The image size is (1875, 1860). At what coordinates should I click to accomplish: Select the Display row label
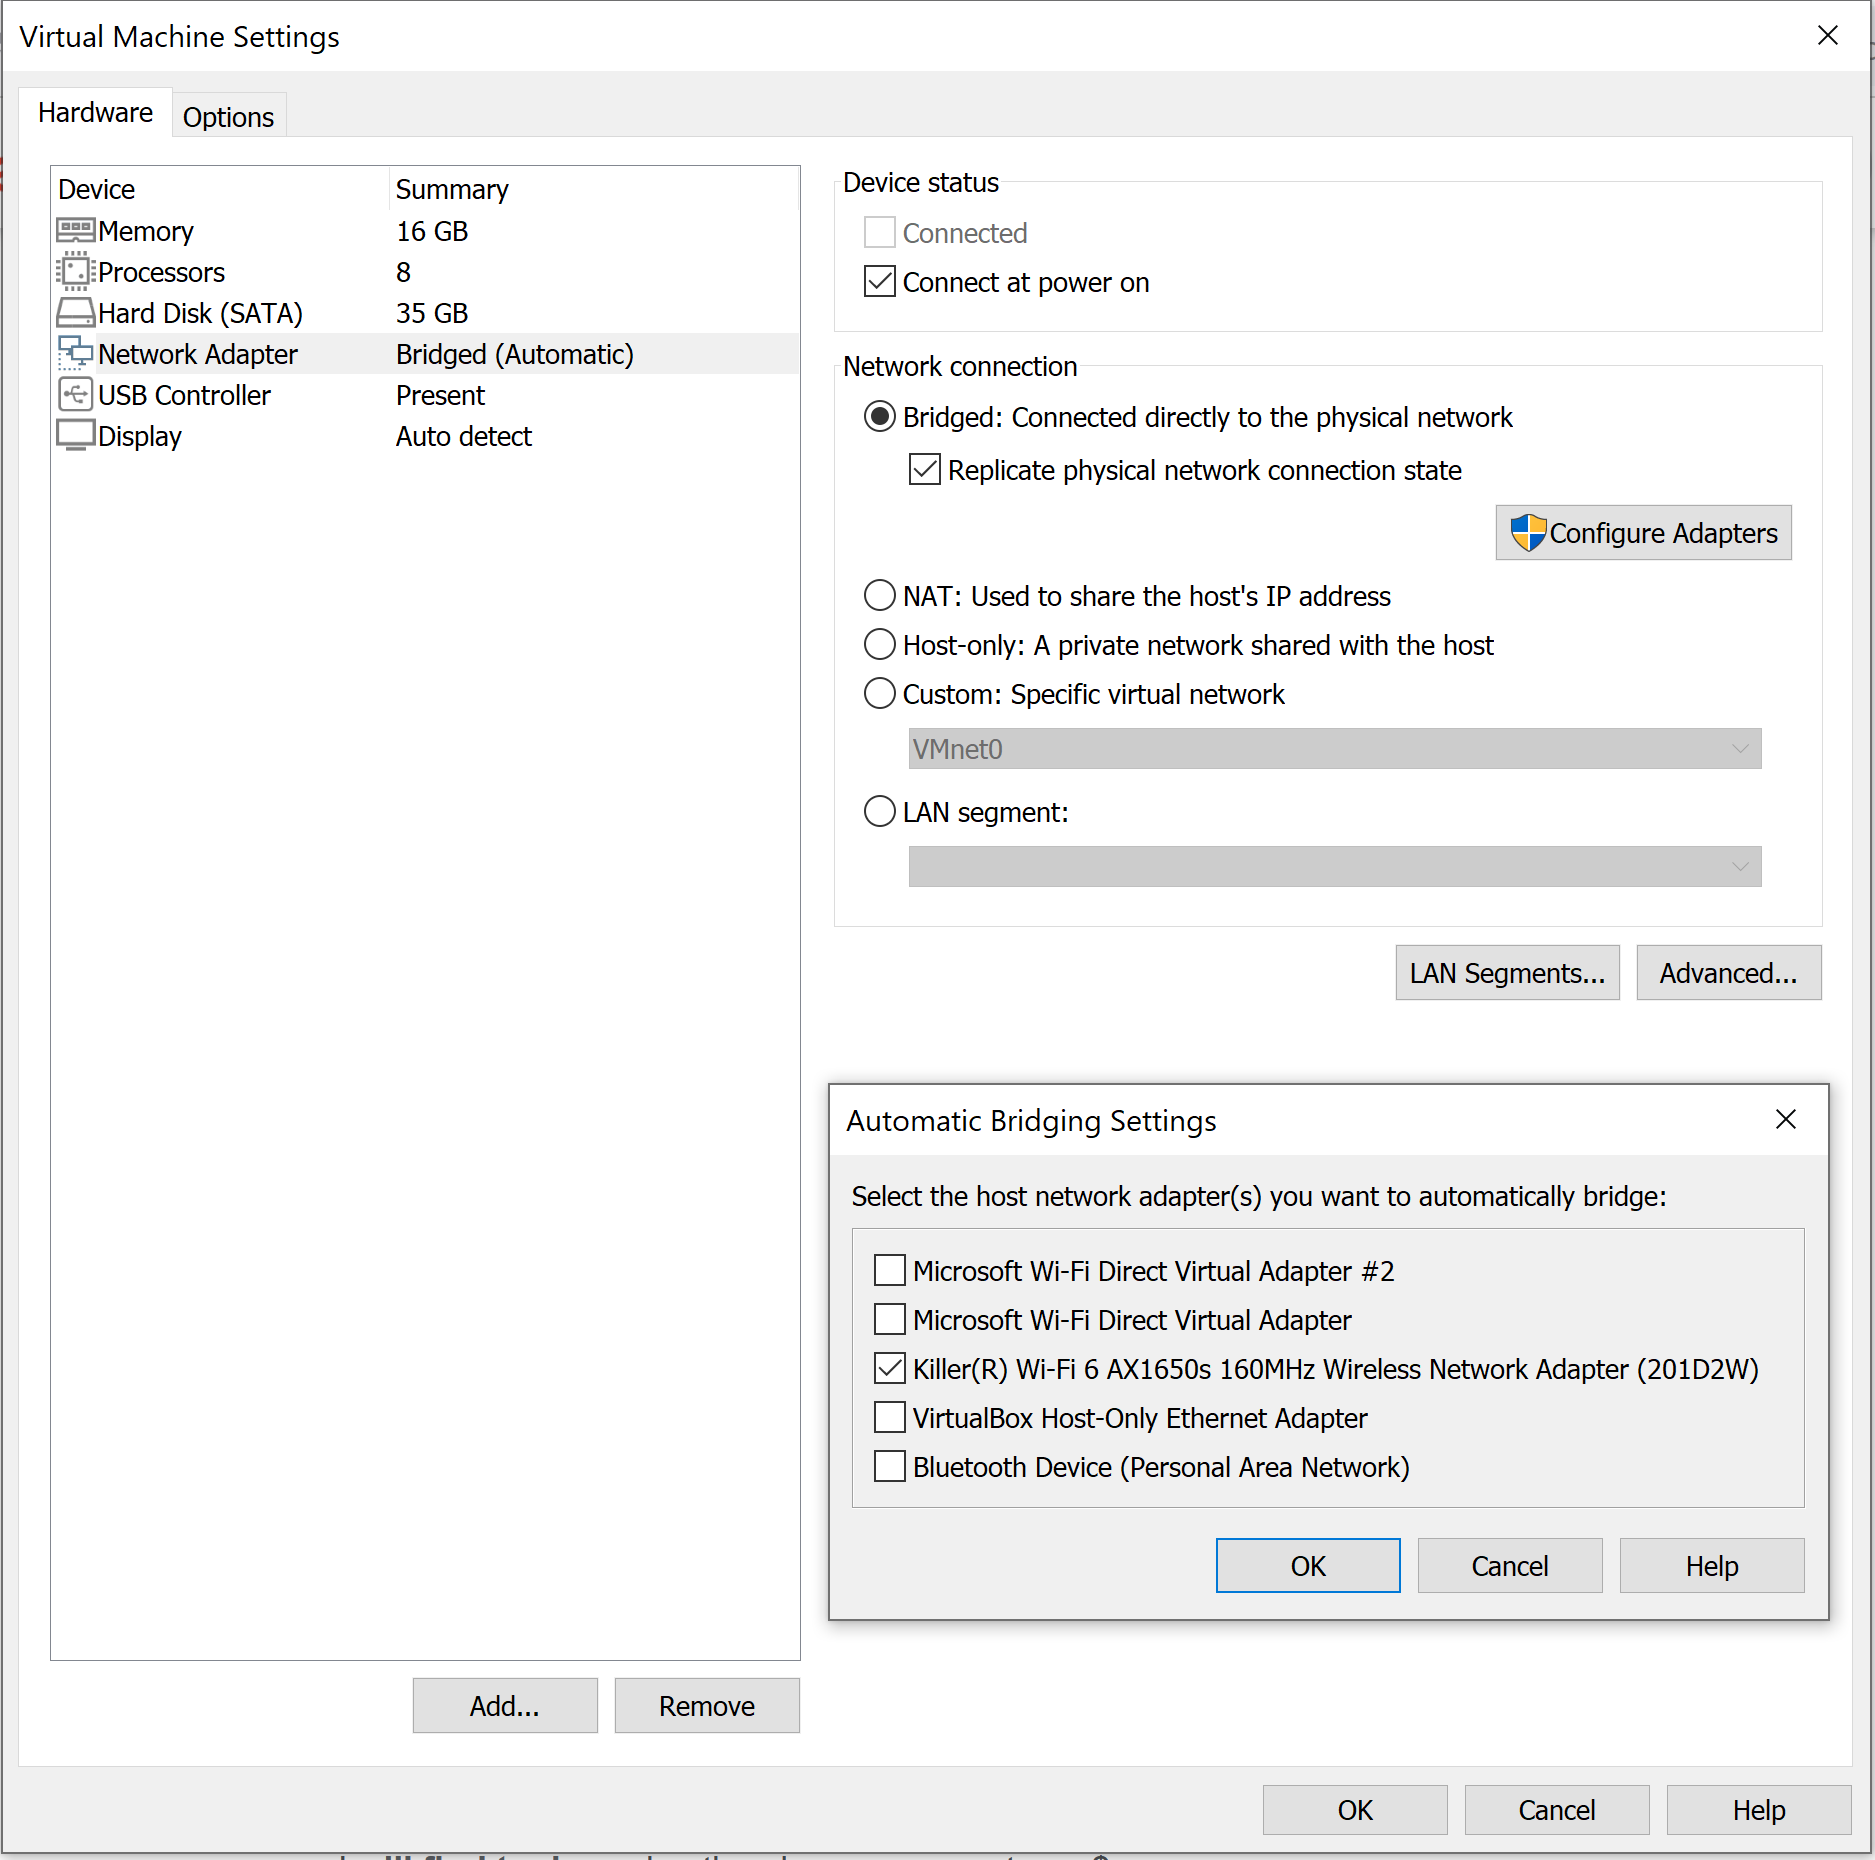click(x=140, y=436)
